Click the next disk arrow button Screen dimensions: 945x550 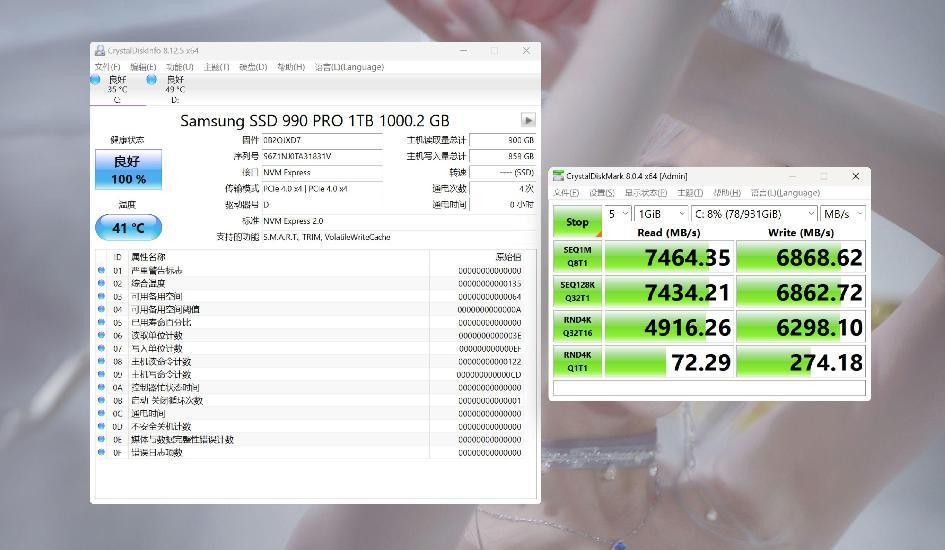[528, 120]
